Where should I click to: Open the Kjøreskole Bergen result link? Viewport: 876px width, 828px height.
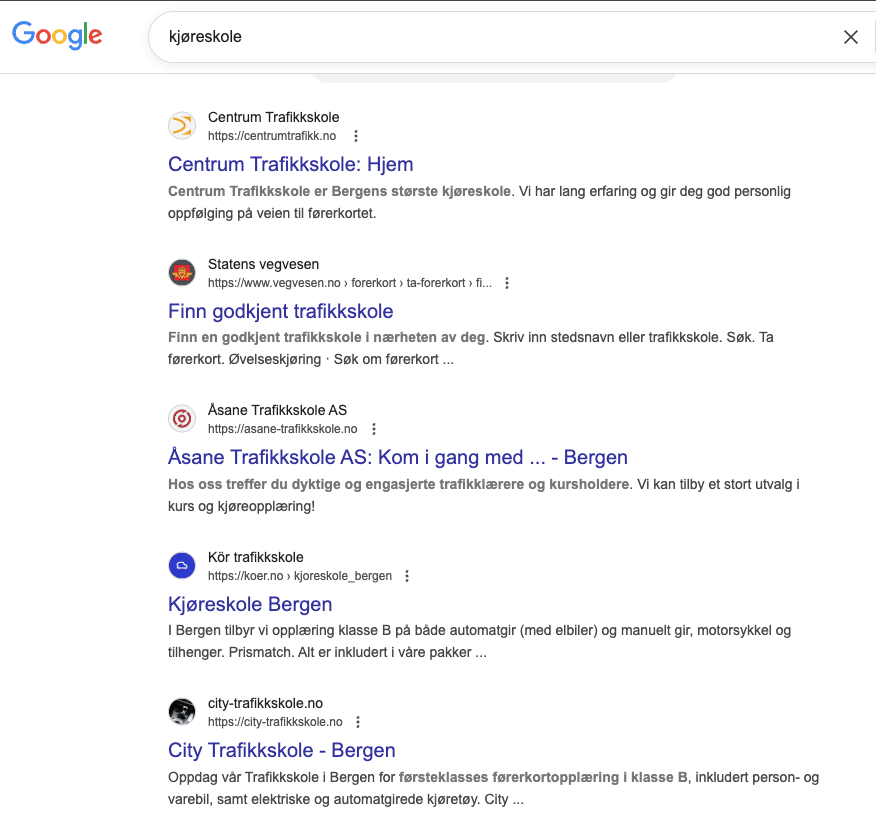point(250,604)
